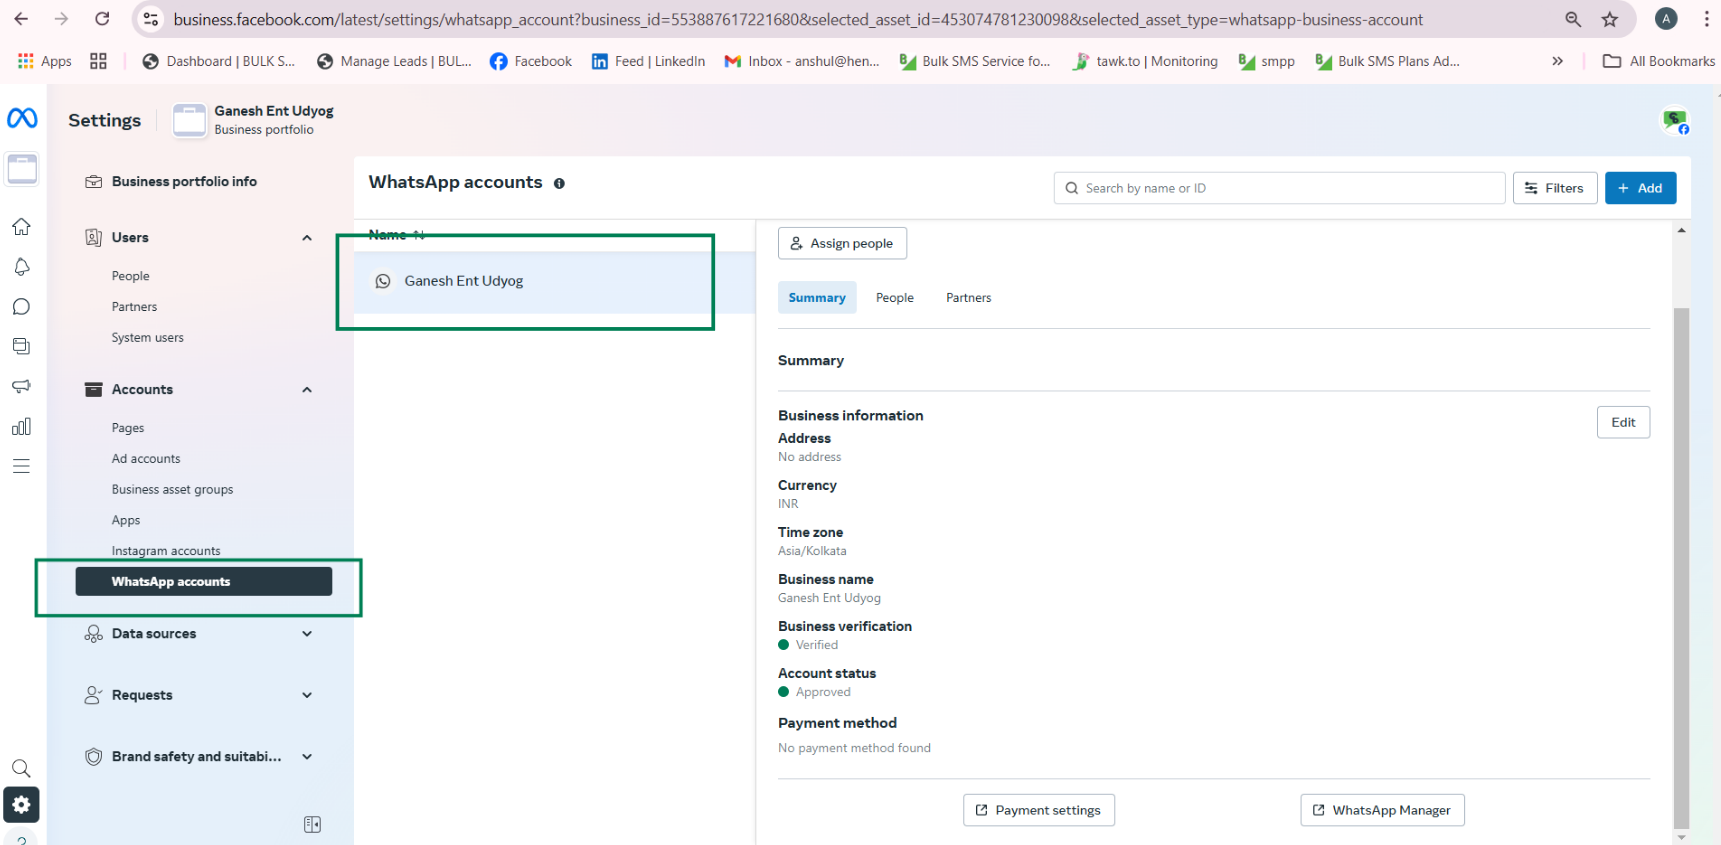Open the Ads megaphone icon
Screen dimensions: 1721x845
[x=21, y=386]
